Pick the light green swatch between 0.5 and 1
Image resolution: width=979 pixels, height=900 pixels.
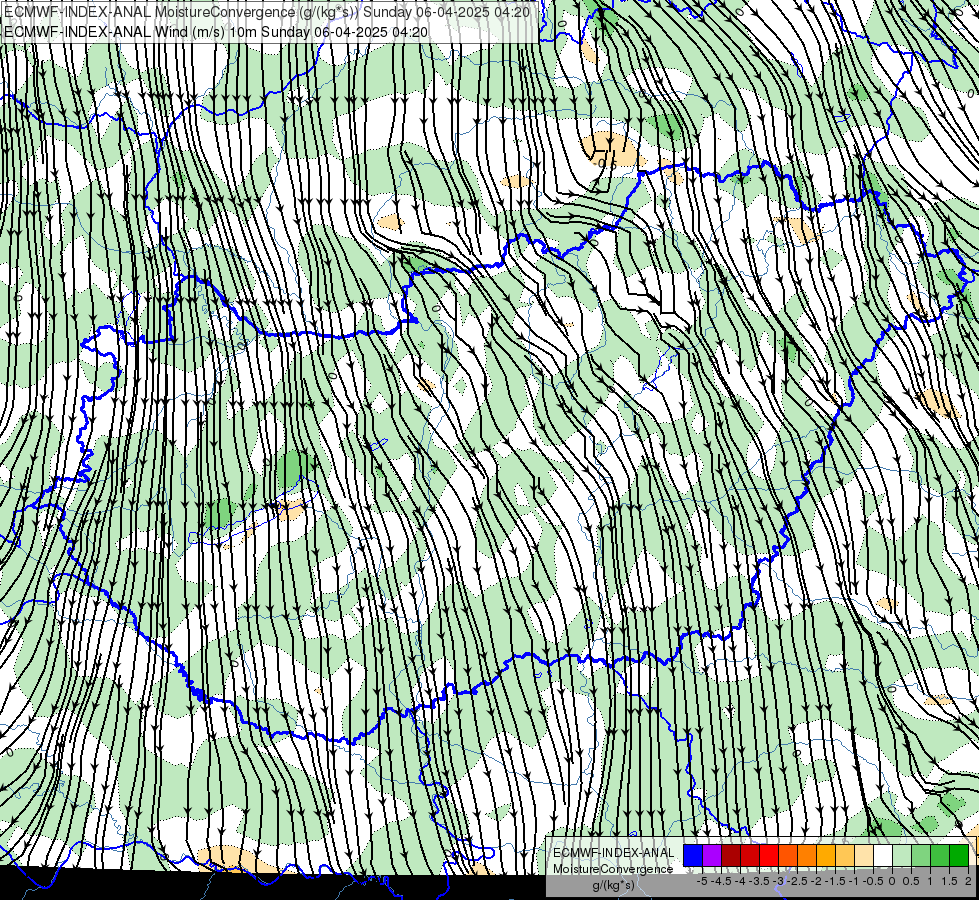coord(922,855)
